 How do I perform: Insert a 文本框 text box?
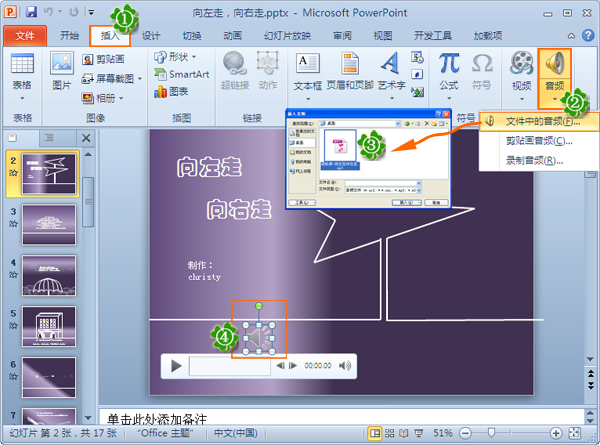pyautogui.click(x=308, y=64)
